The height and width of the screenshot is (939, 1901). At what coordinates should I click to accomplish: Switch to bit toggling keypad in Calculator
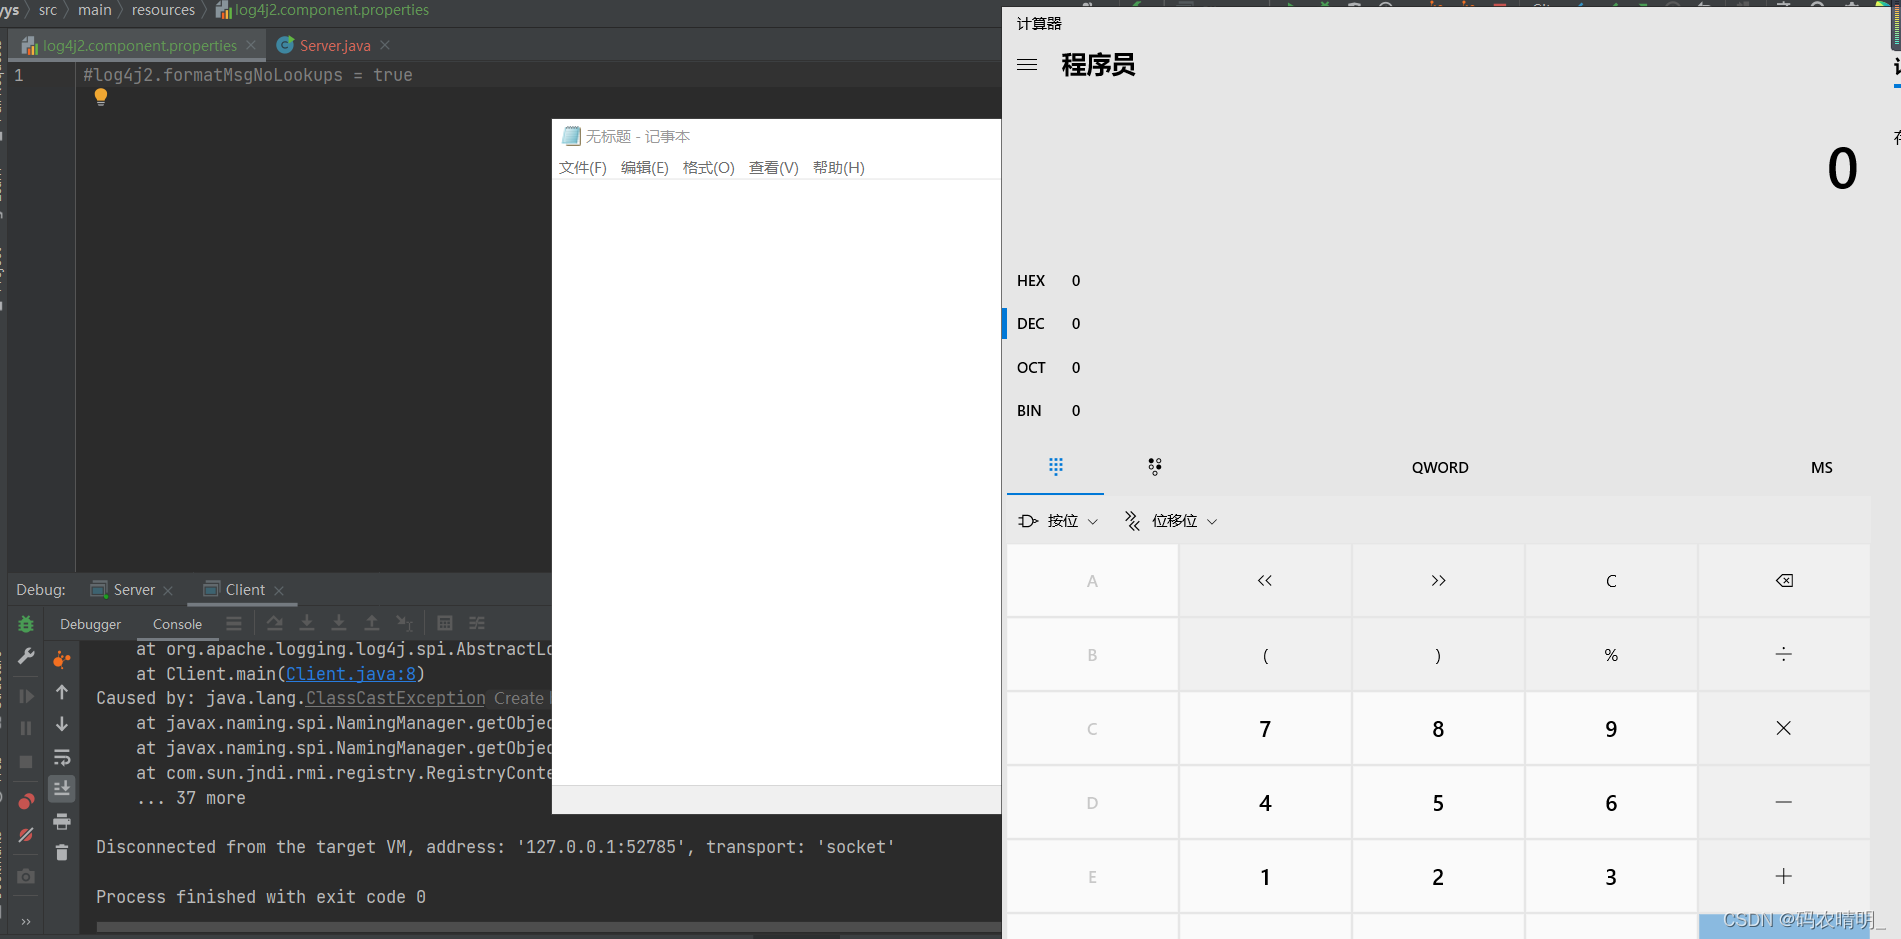(1155, 467)
